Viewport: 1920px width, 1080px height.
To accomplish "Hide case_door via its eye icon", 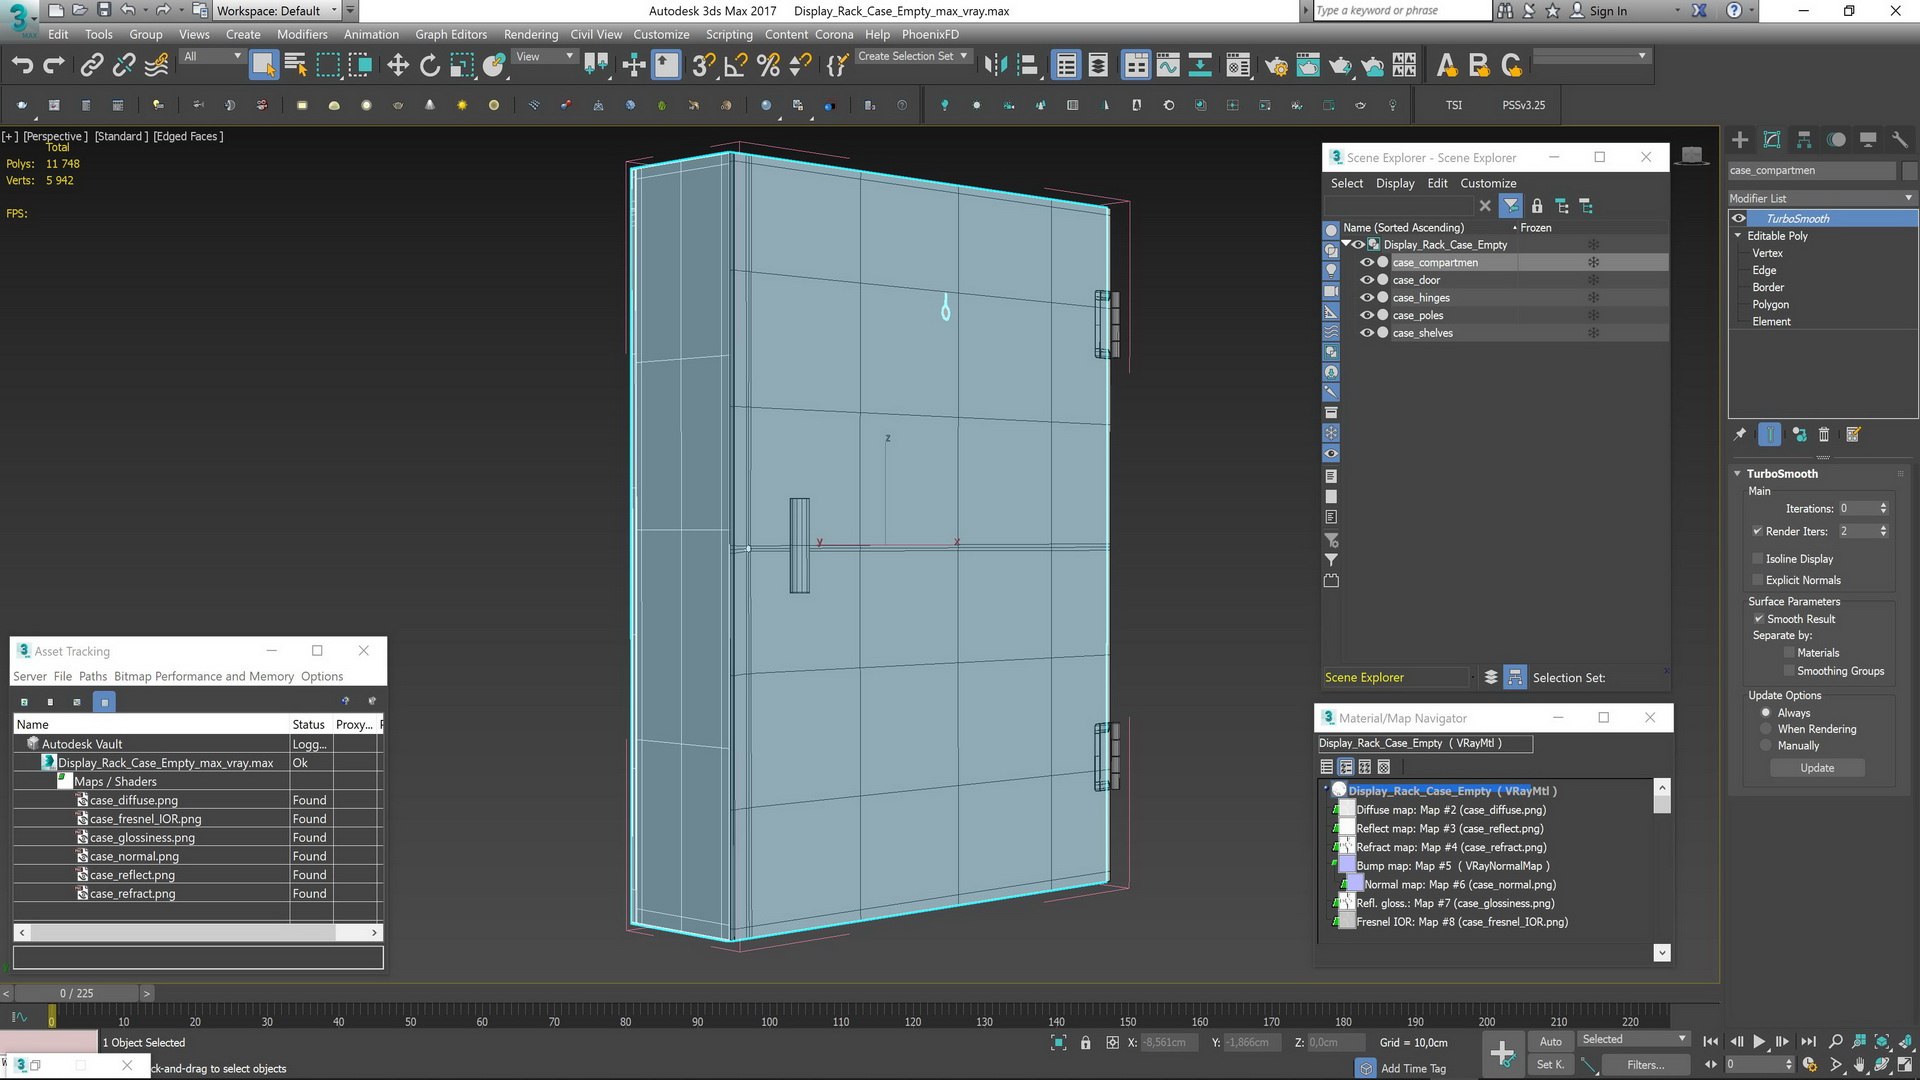I will point(1367,280).
